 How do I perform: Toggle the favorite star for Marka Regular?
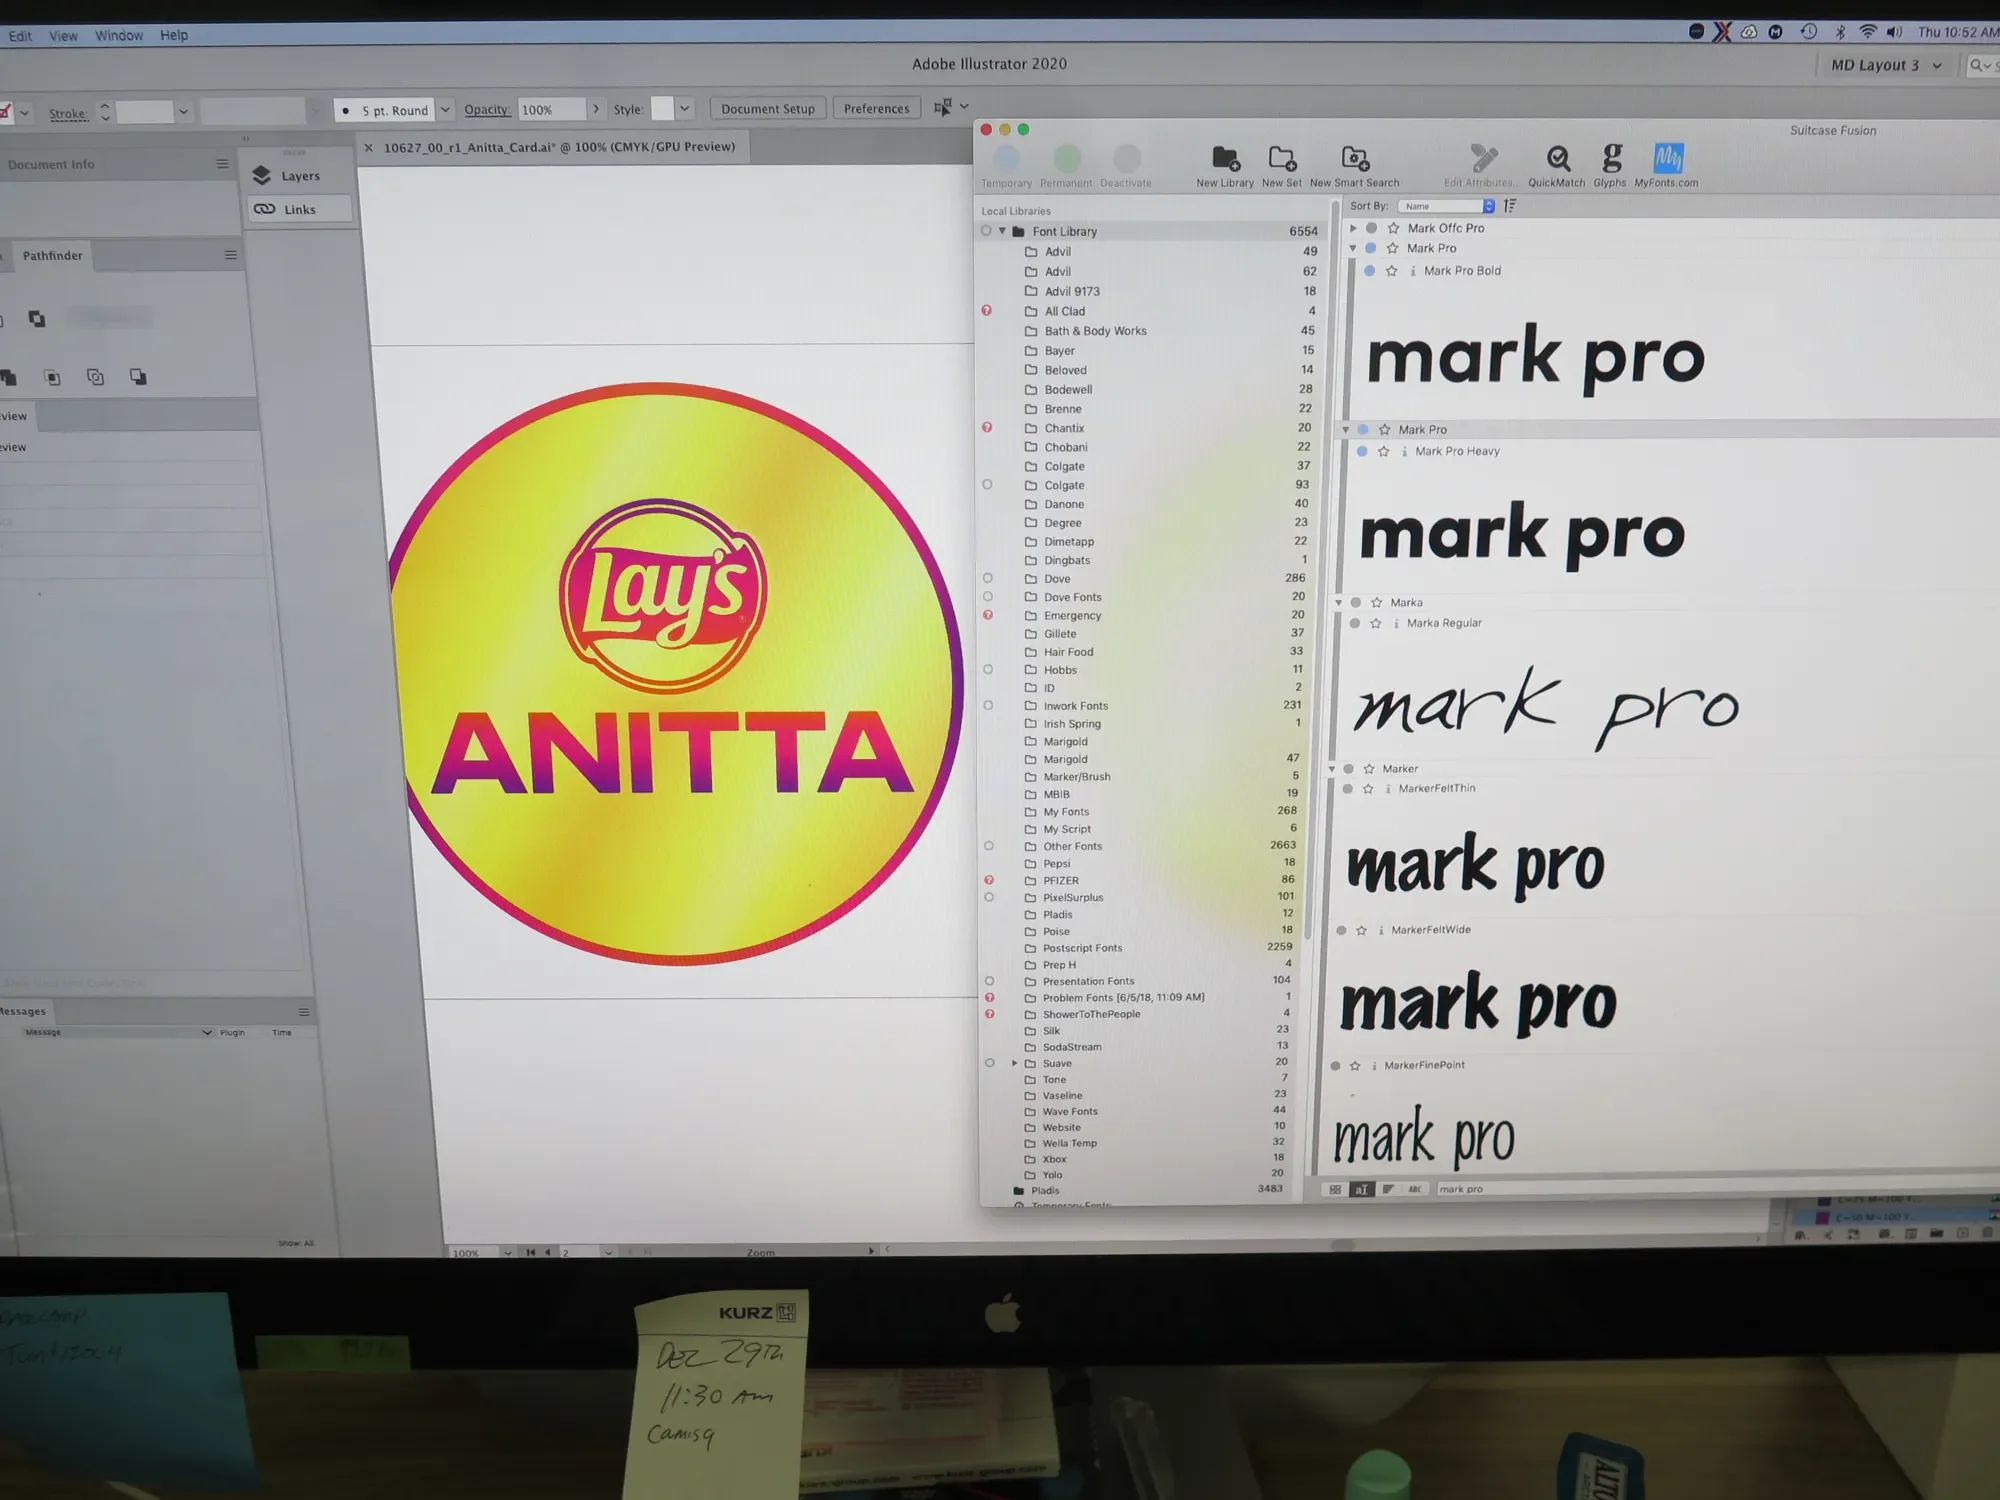[1376, 623]
